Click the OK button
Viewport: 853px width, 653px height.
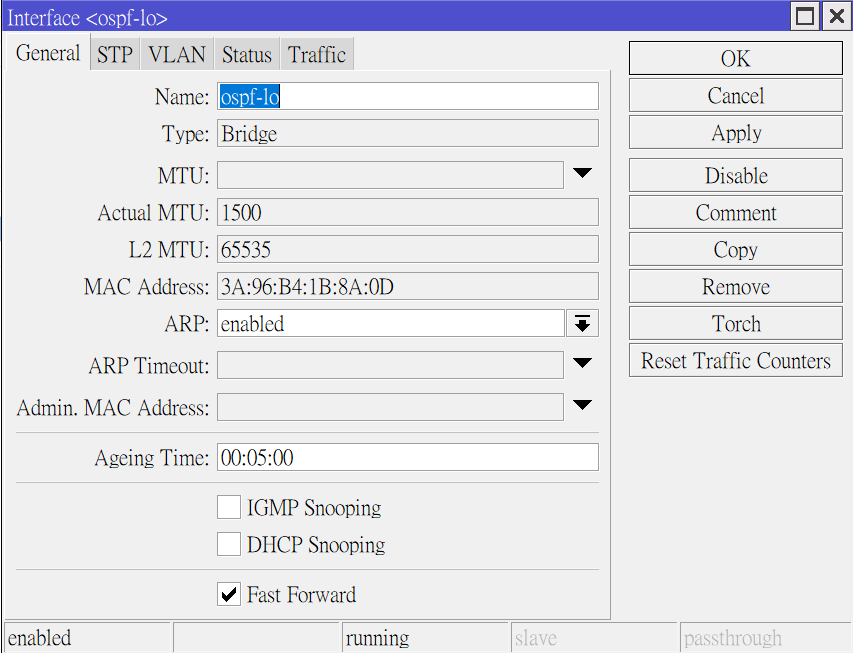click(735, 59)
